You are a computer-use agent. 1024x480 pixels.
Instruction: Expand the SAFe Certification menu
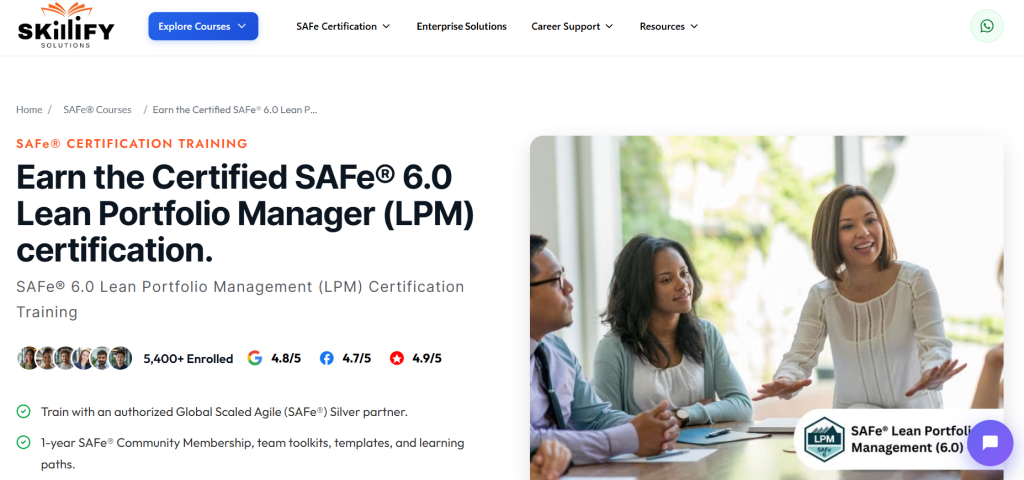[343, 26]
